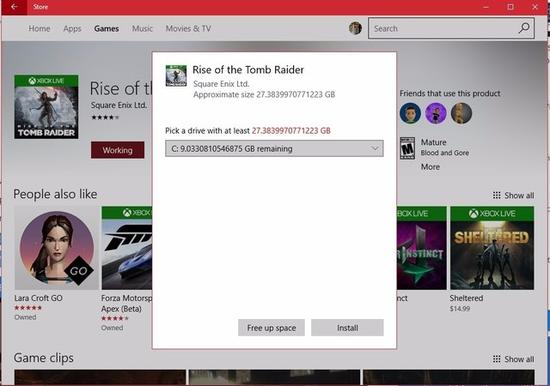Click the star rating under Square Enix

click(105, 118)
